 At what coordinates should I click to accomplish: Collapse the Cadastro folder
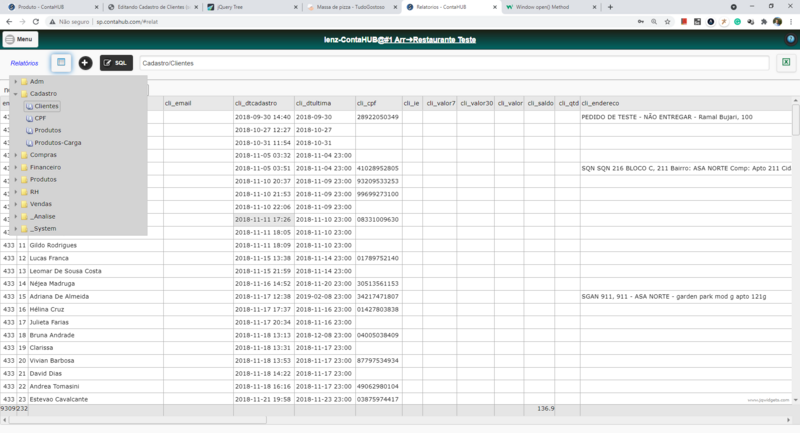point(15,94)
